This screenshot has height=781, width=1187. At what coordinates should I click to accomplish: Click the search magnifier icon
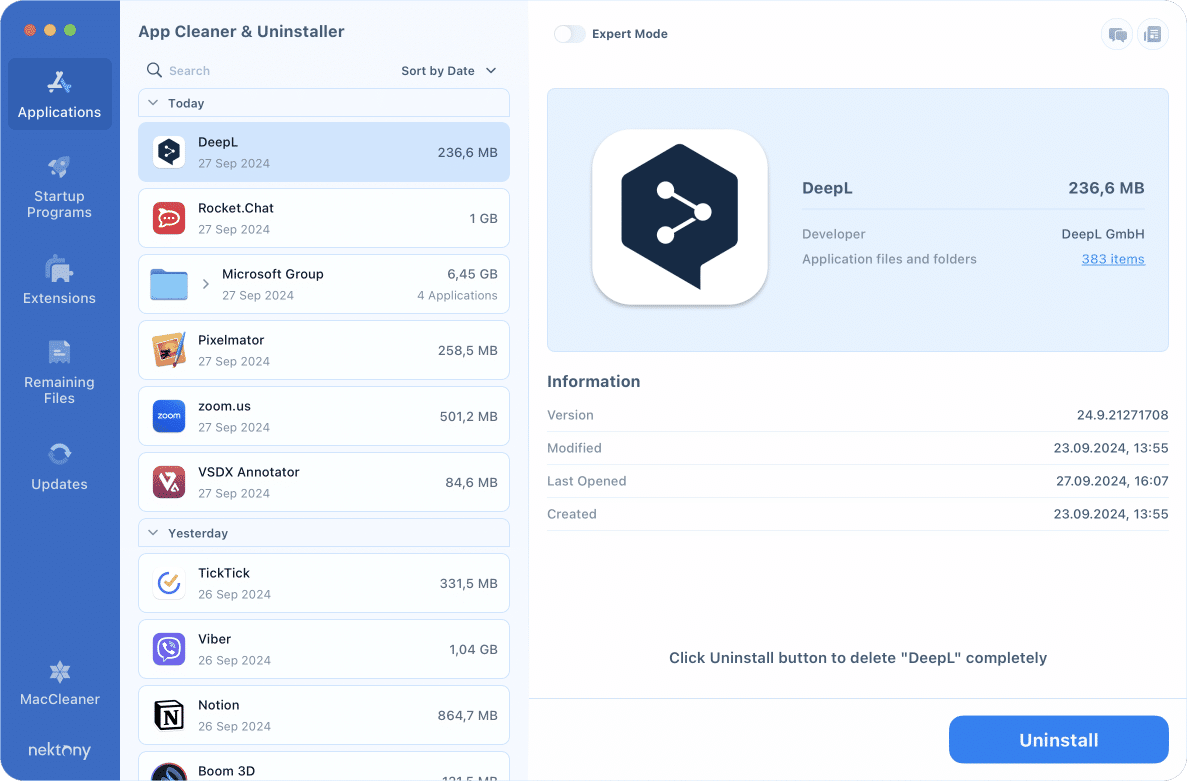click(x=154, y=70)
